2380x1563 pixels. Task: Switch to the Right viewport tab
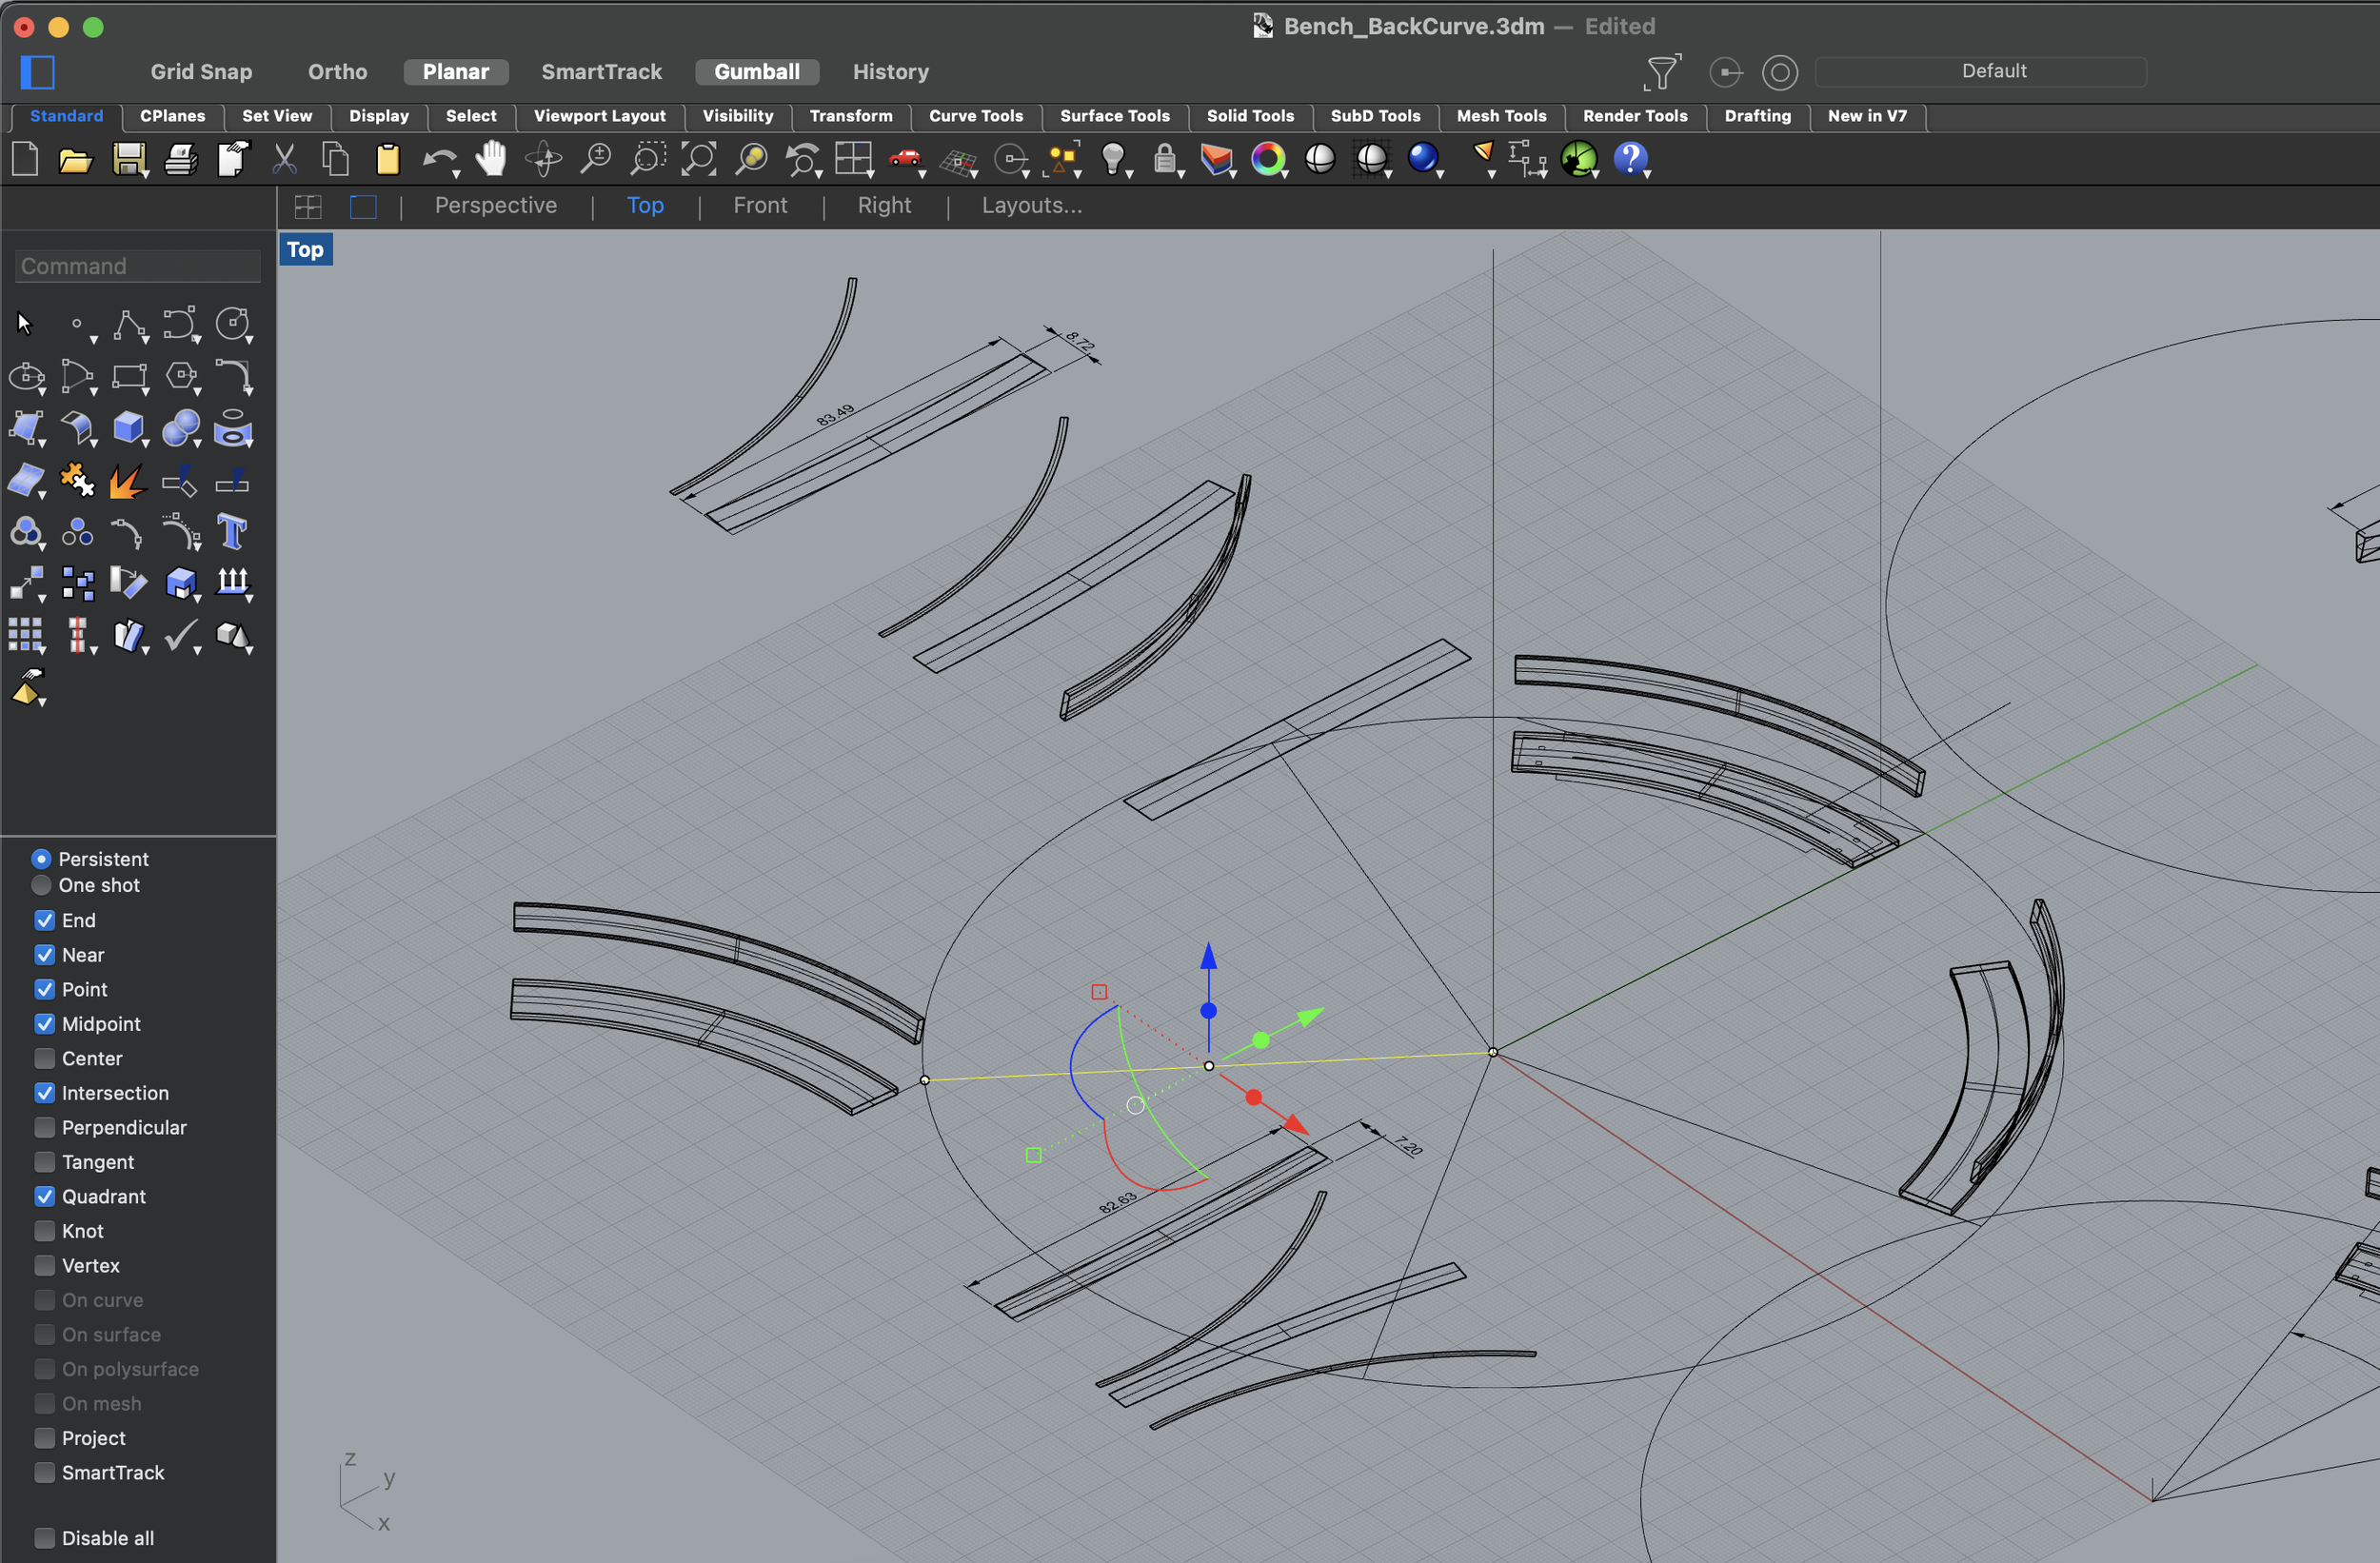(884, 206)
